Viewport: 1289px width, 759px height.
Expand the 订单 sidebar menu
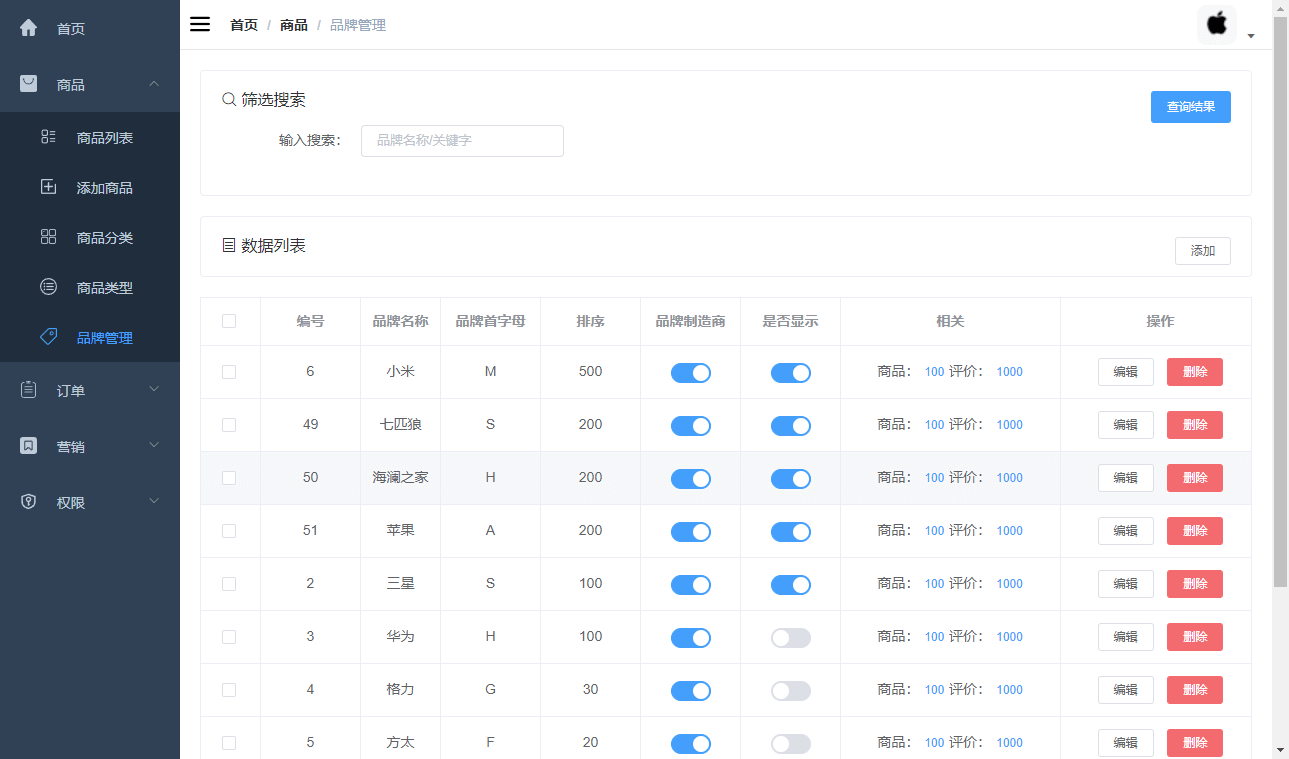pos(88,389)
